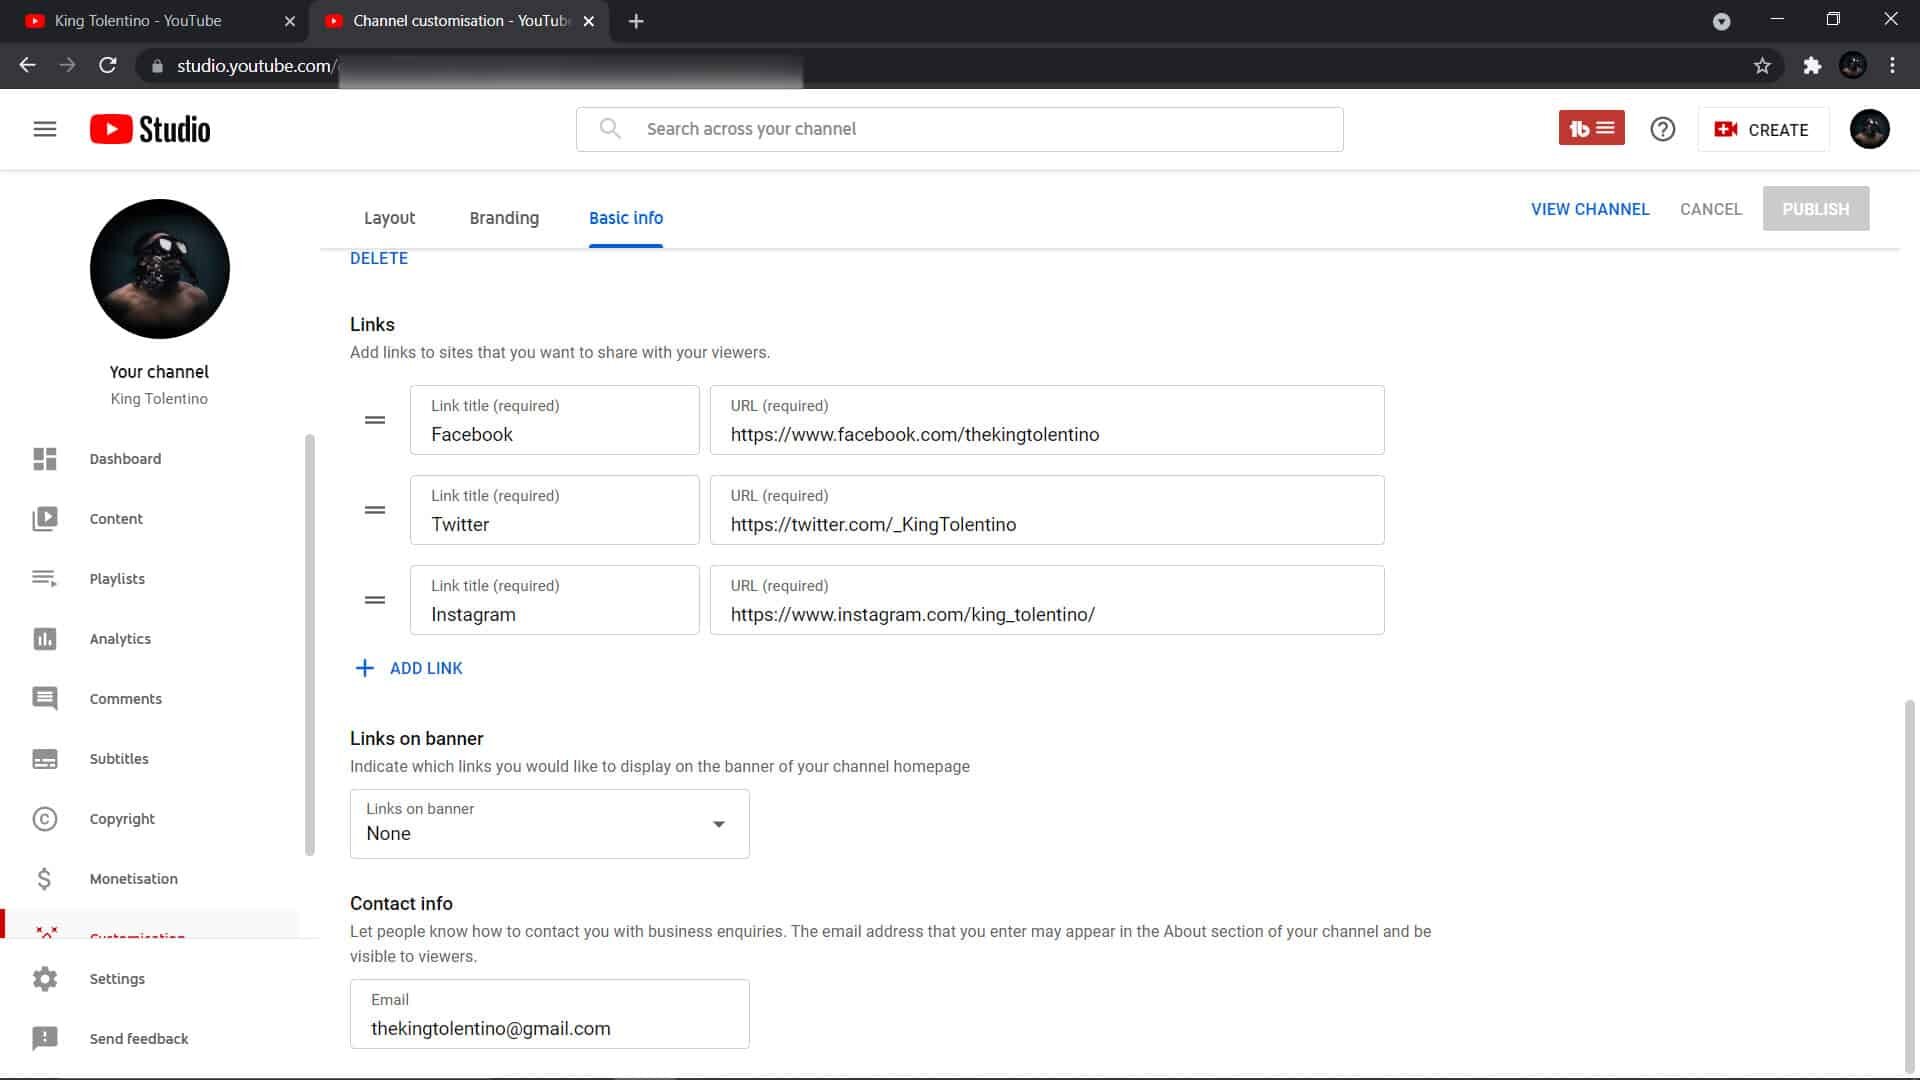Click PUBLISH to save changes
The width and height of the screenshot is (1920, 1080).
point(1816,208)
